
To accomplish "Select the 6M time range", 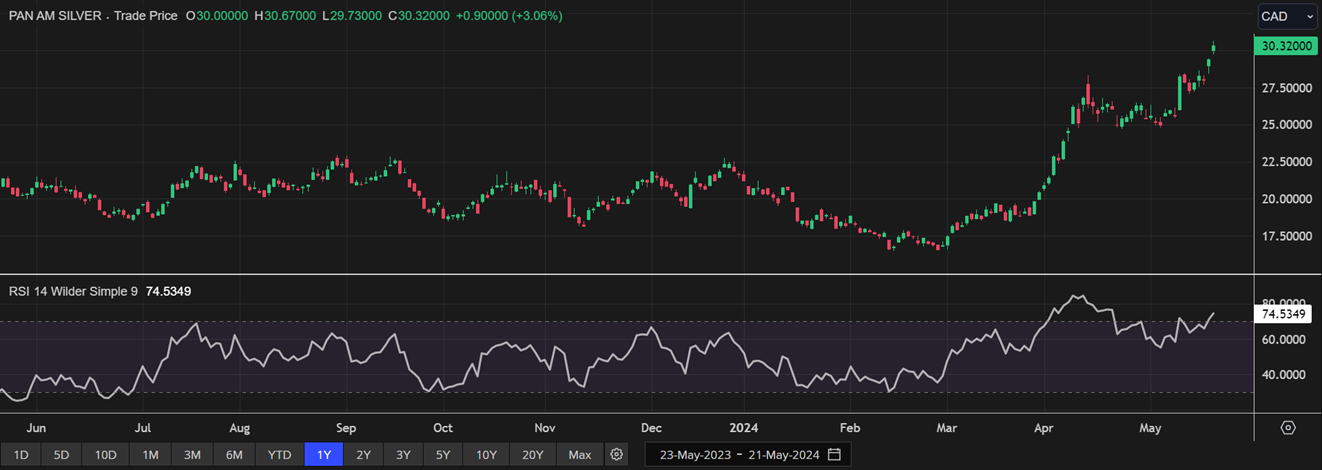I will click(234, 455).
